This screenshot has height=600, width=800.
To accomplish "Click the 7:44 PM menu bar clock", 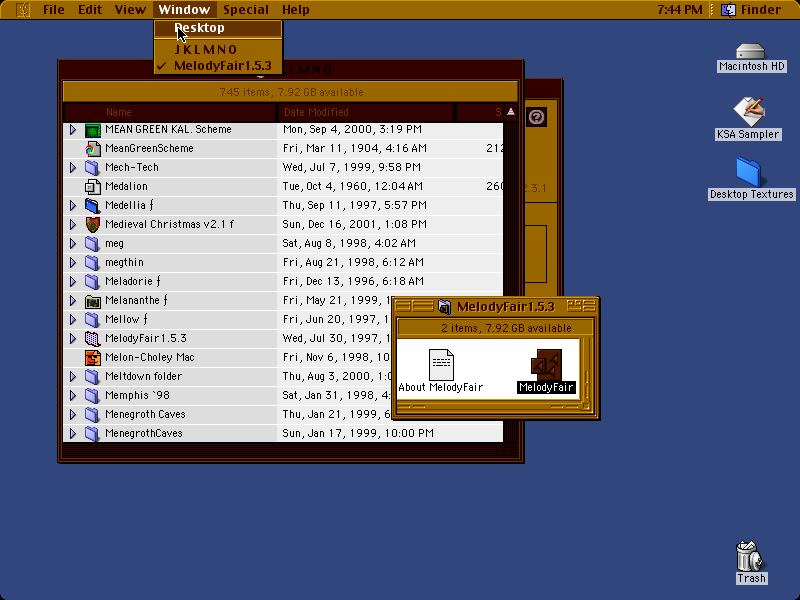I will click(x=680, y=9).
